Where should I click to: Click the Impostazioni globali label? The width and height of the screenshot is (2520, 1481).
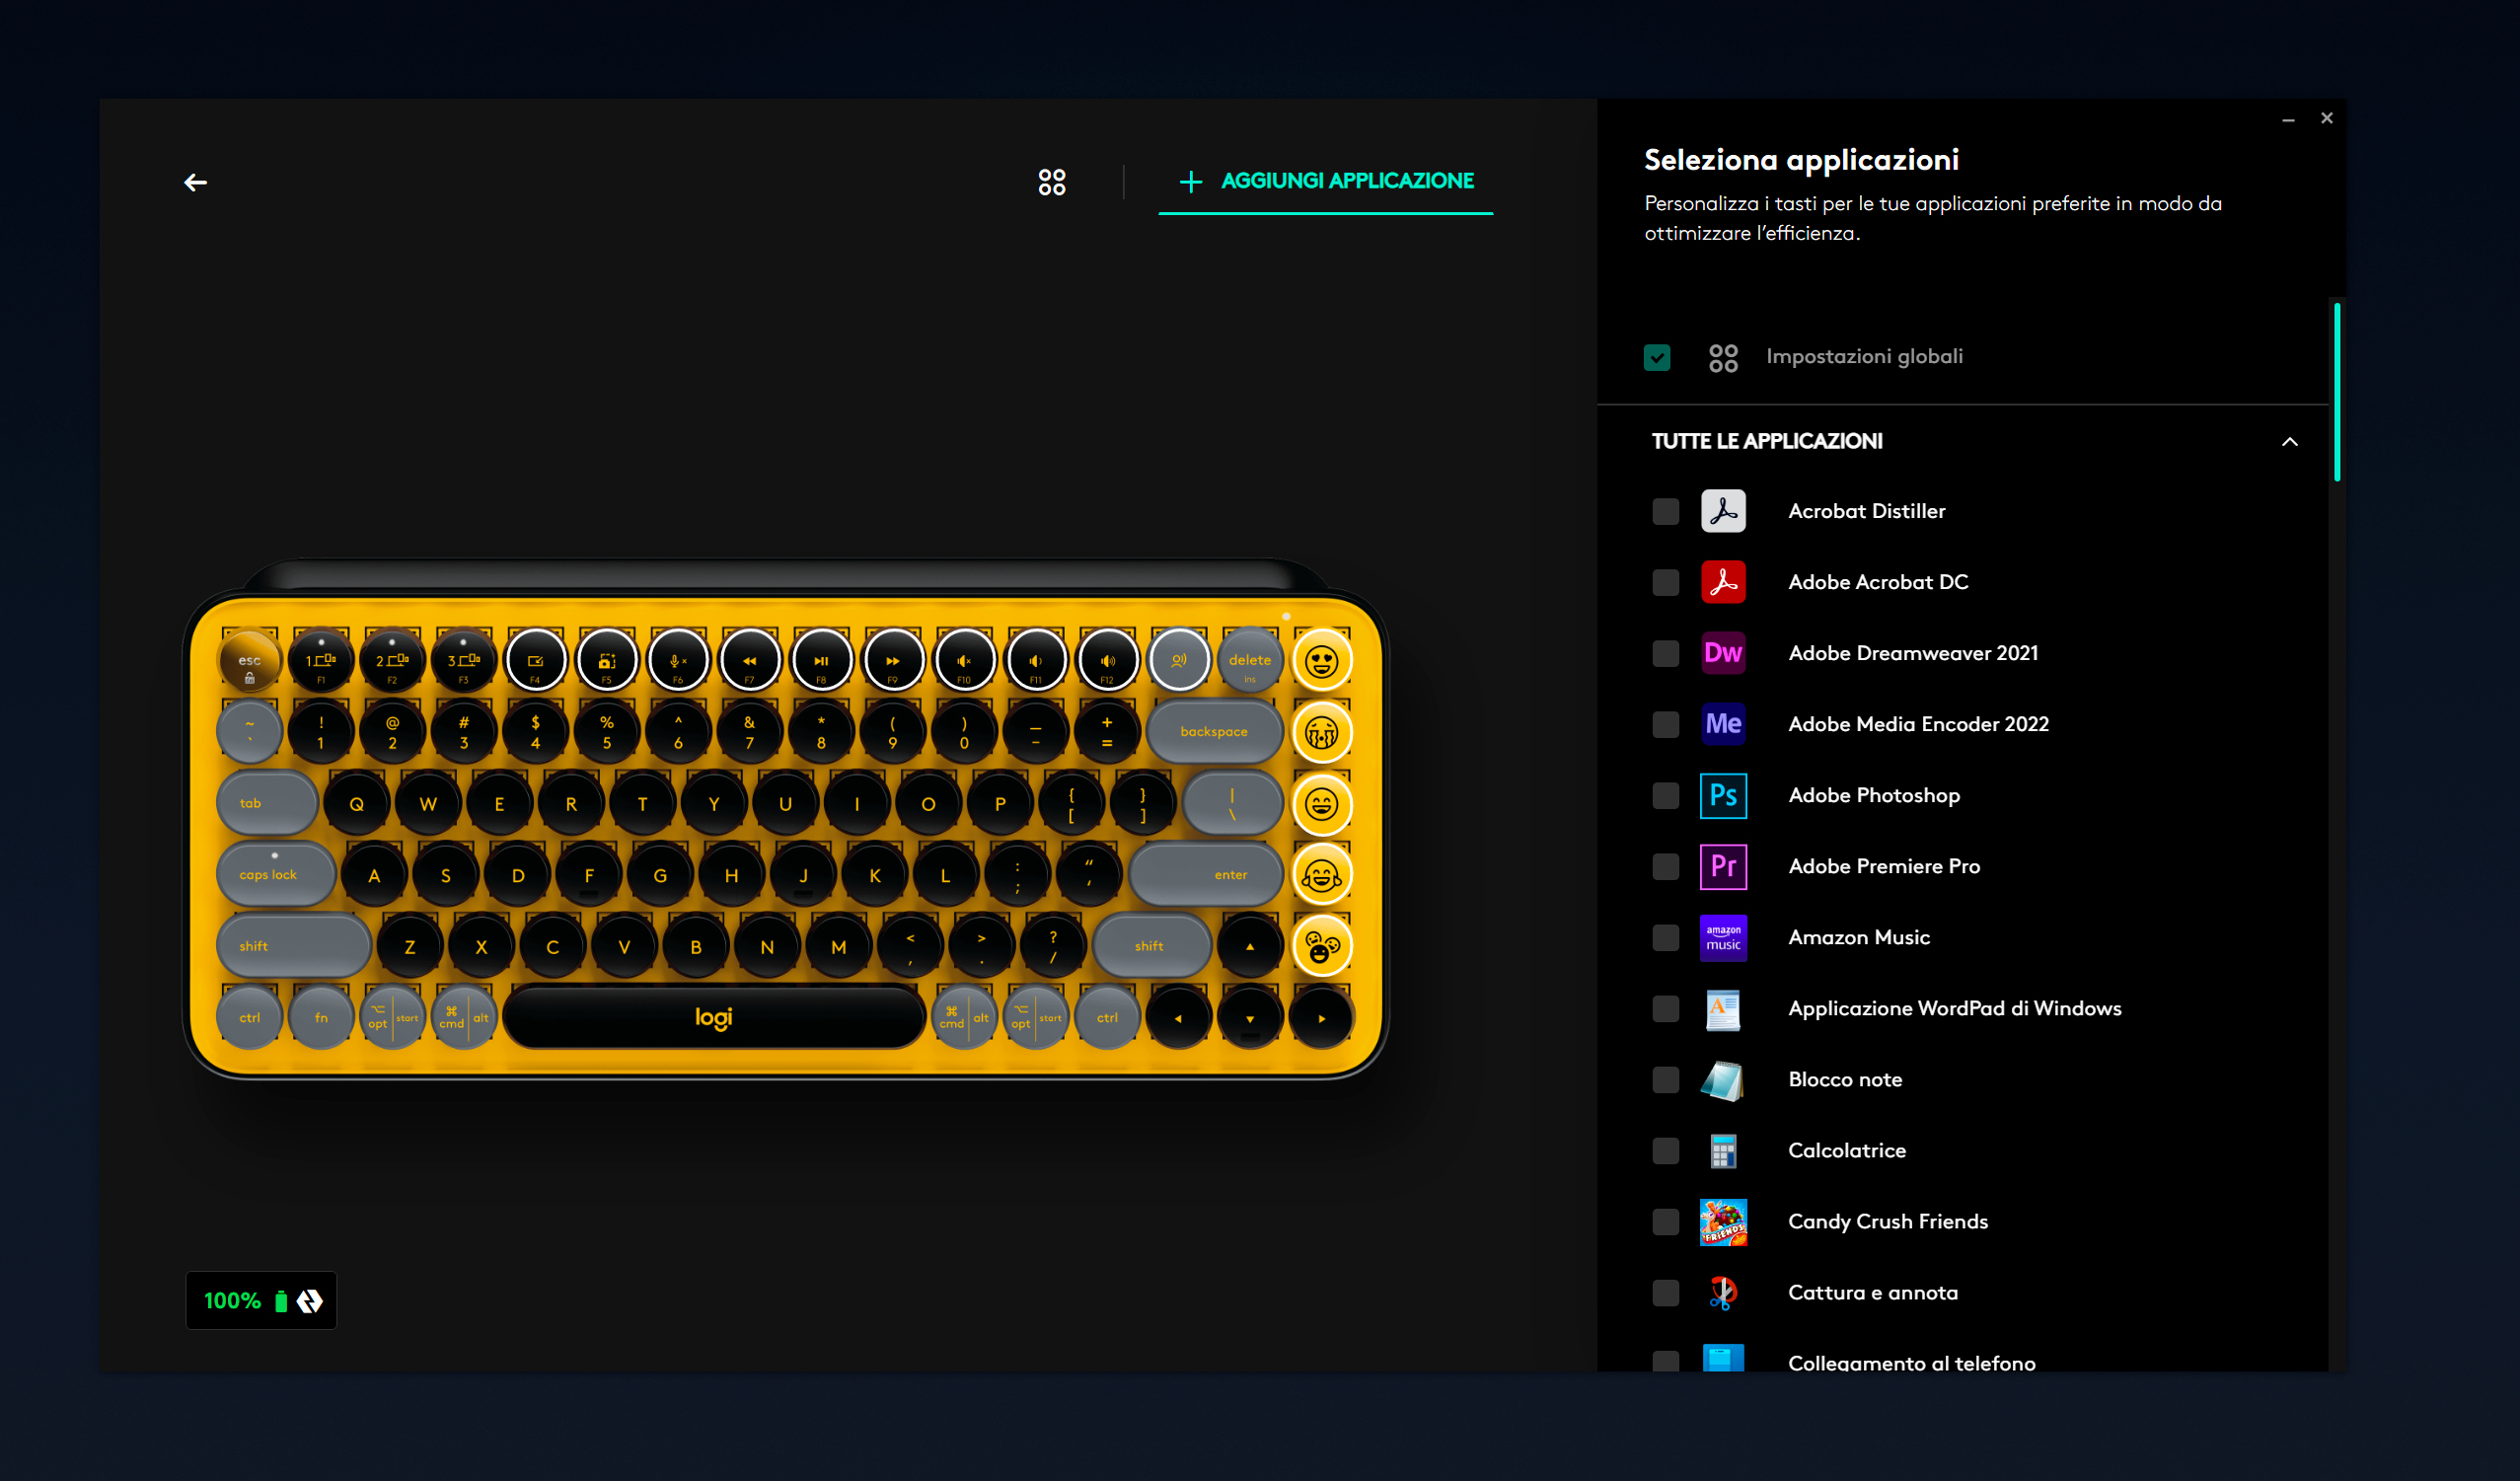[1864, 356]
